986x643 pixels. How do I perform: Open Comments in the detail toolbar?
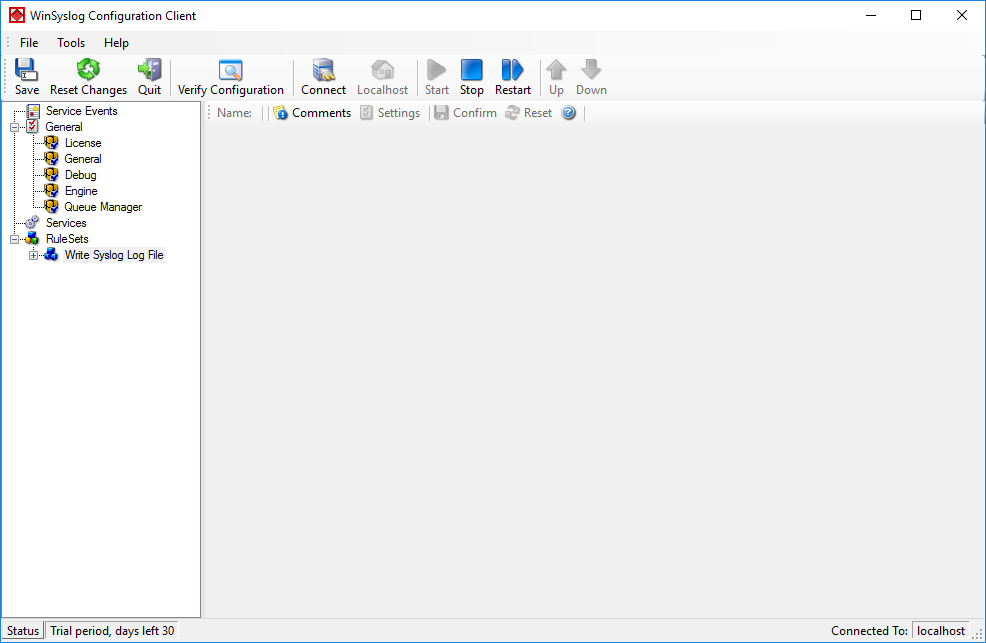(313, 113)
